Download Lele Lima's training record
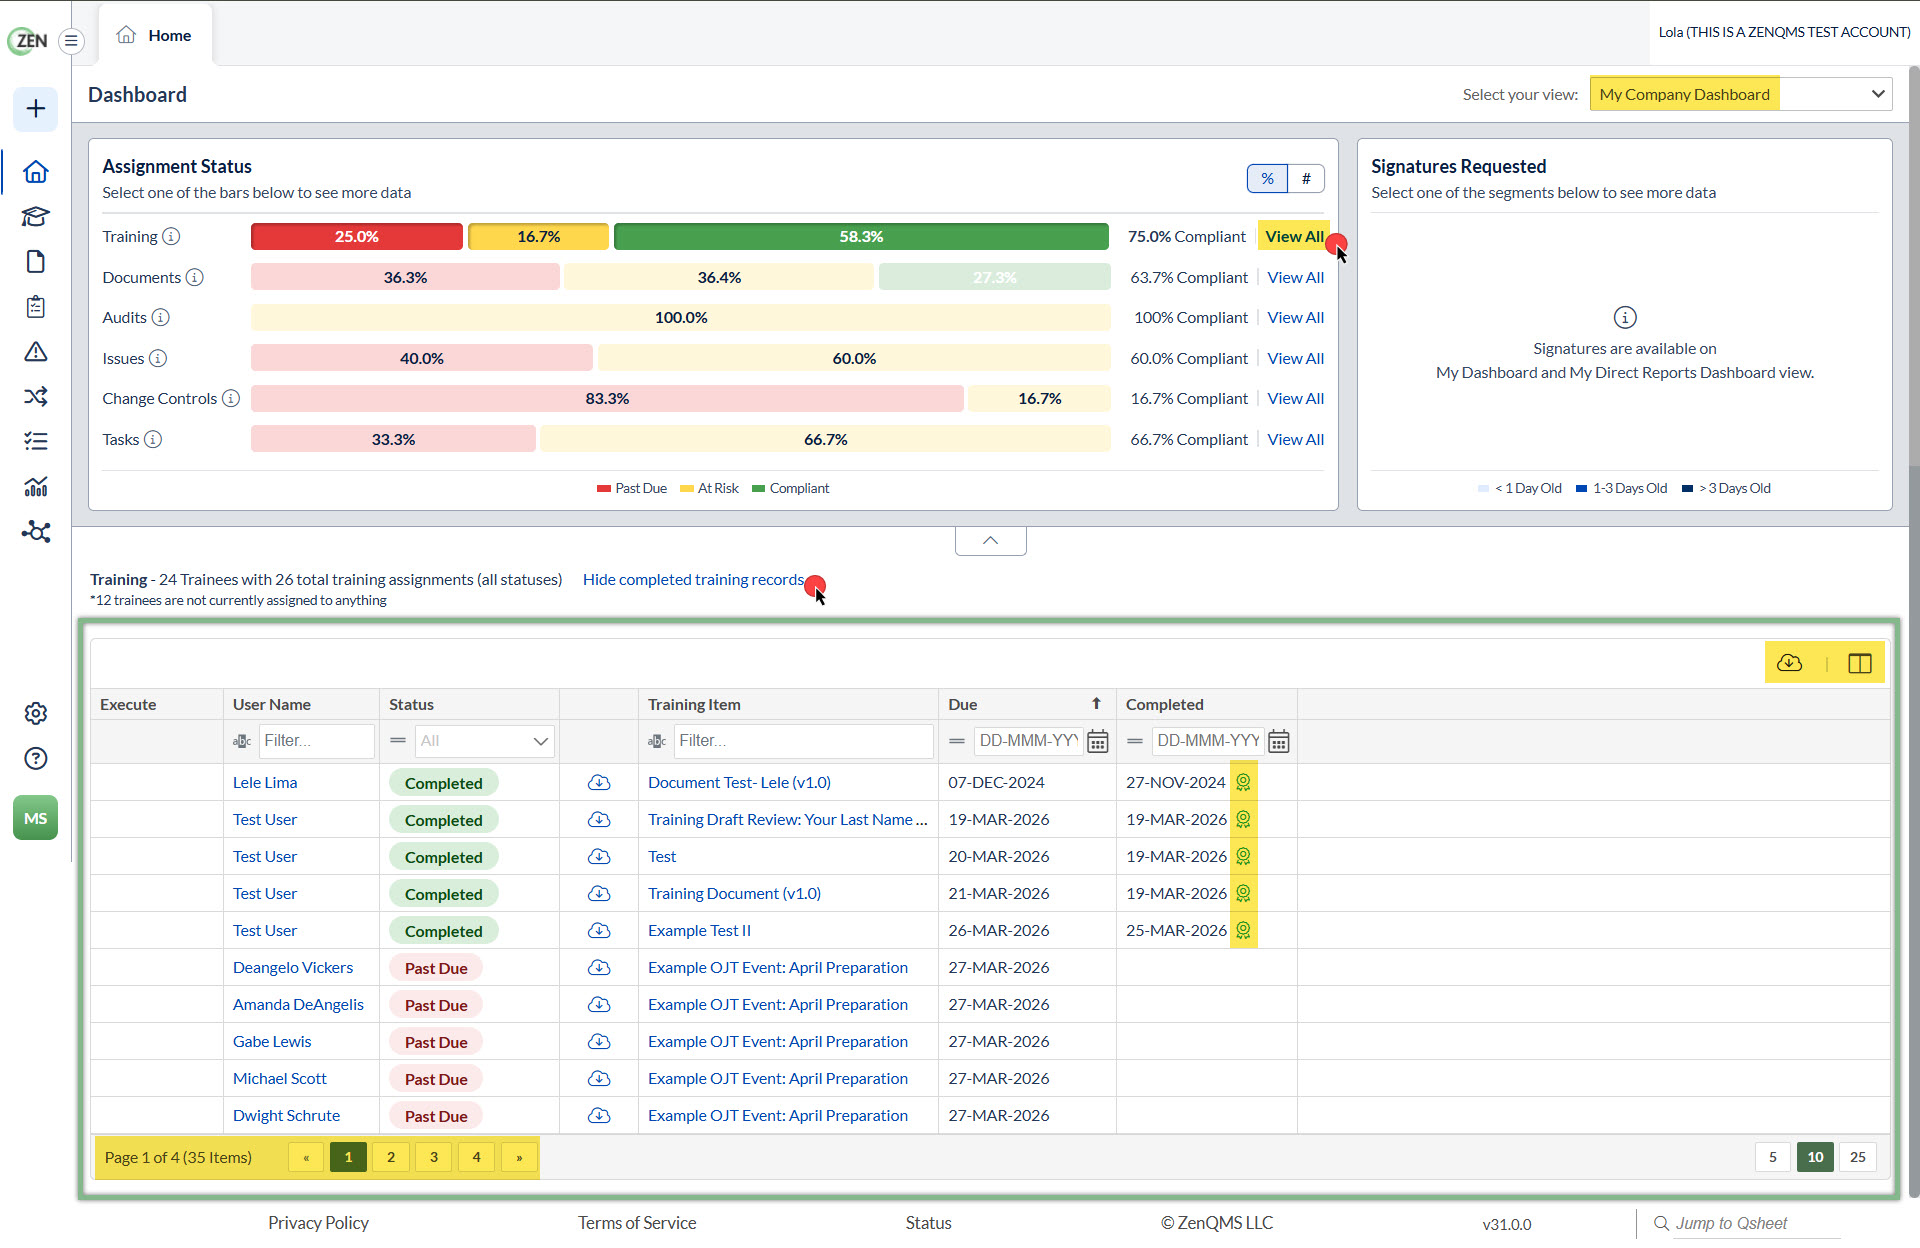1920x1248 pixels. (x=599, y=782)
